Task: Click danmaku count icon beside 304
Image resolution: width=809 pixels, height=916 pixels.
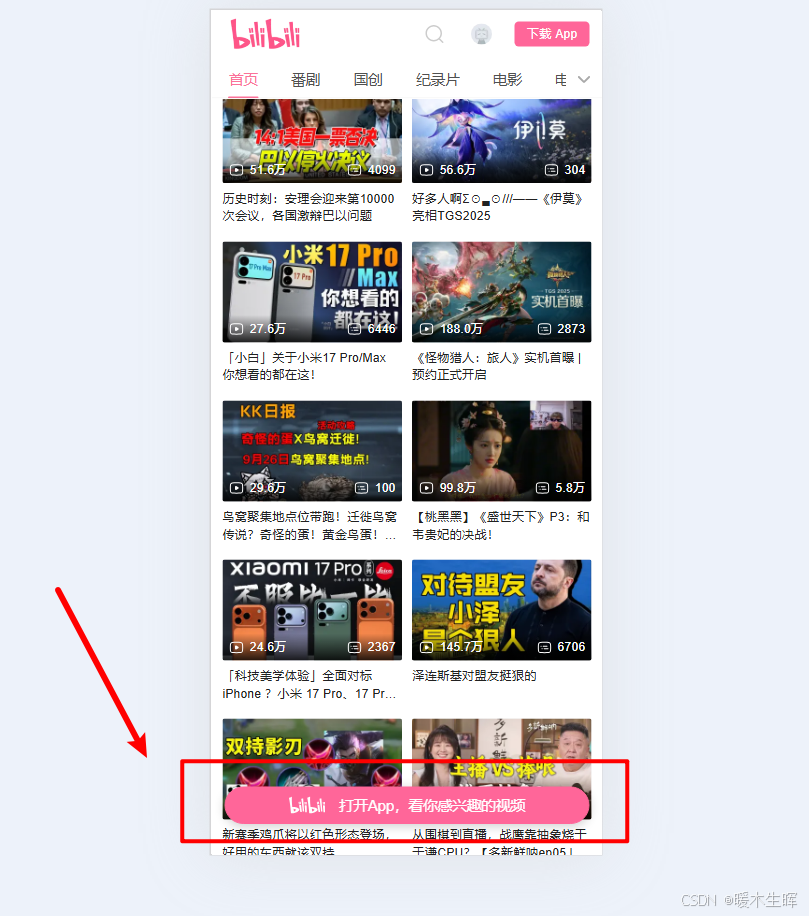Action: [x=551, y=170]
